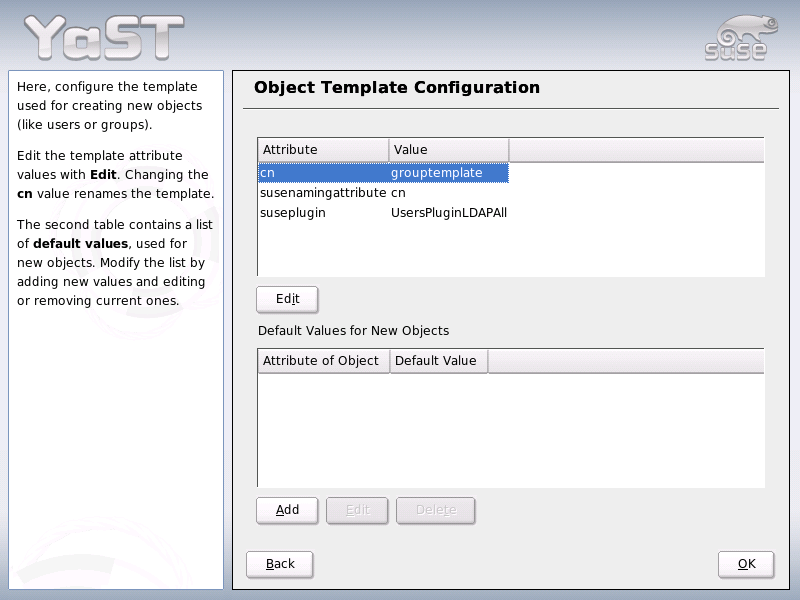
Task: Click the greyed-out Delete button
Action: point(436,510)
